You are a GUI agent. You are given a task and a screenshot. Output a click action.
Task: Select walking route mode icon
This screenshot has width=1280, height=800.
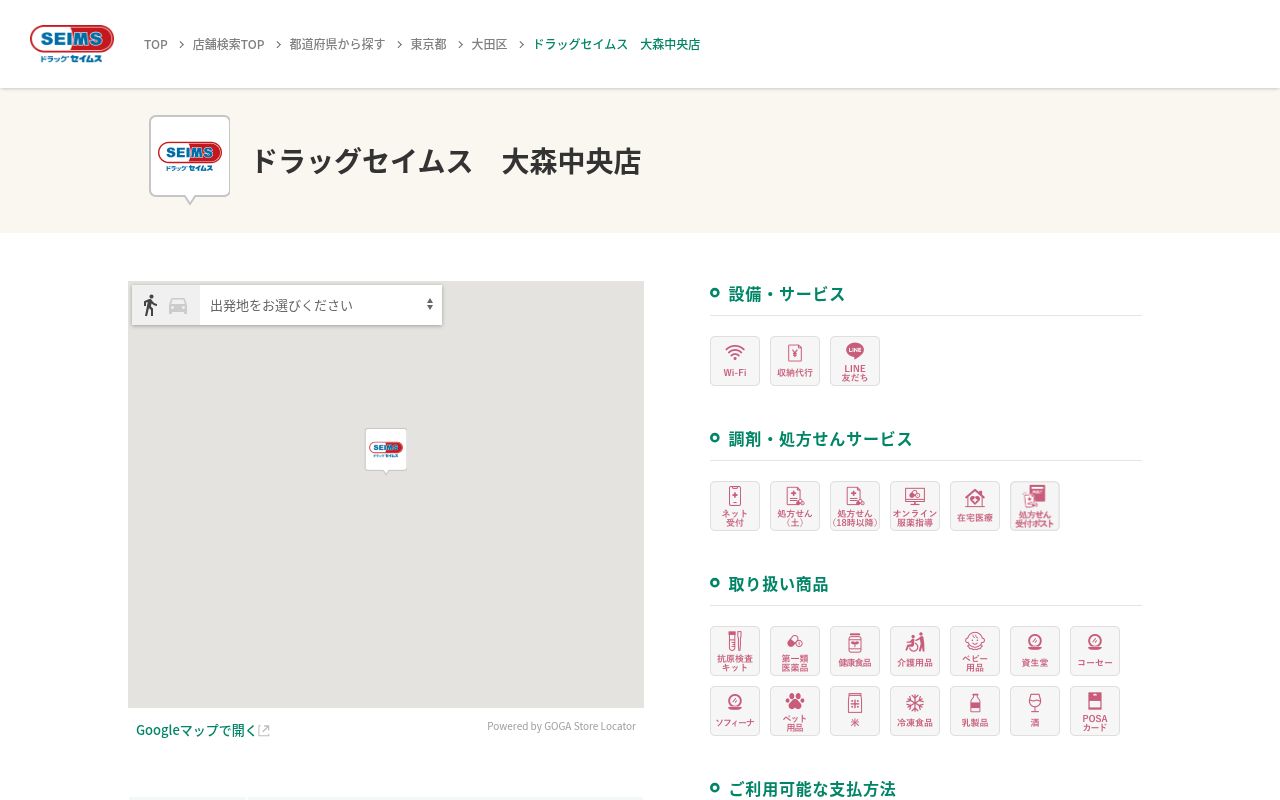pos(150,305)
